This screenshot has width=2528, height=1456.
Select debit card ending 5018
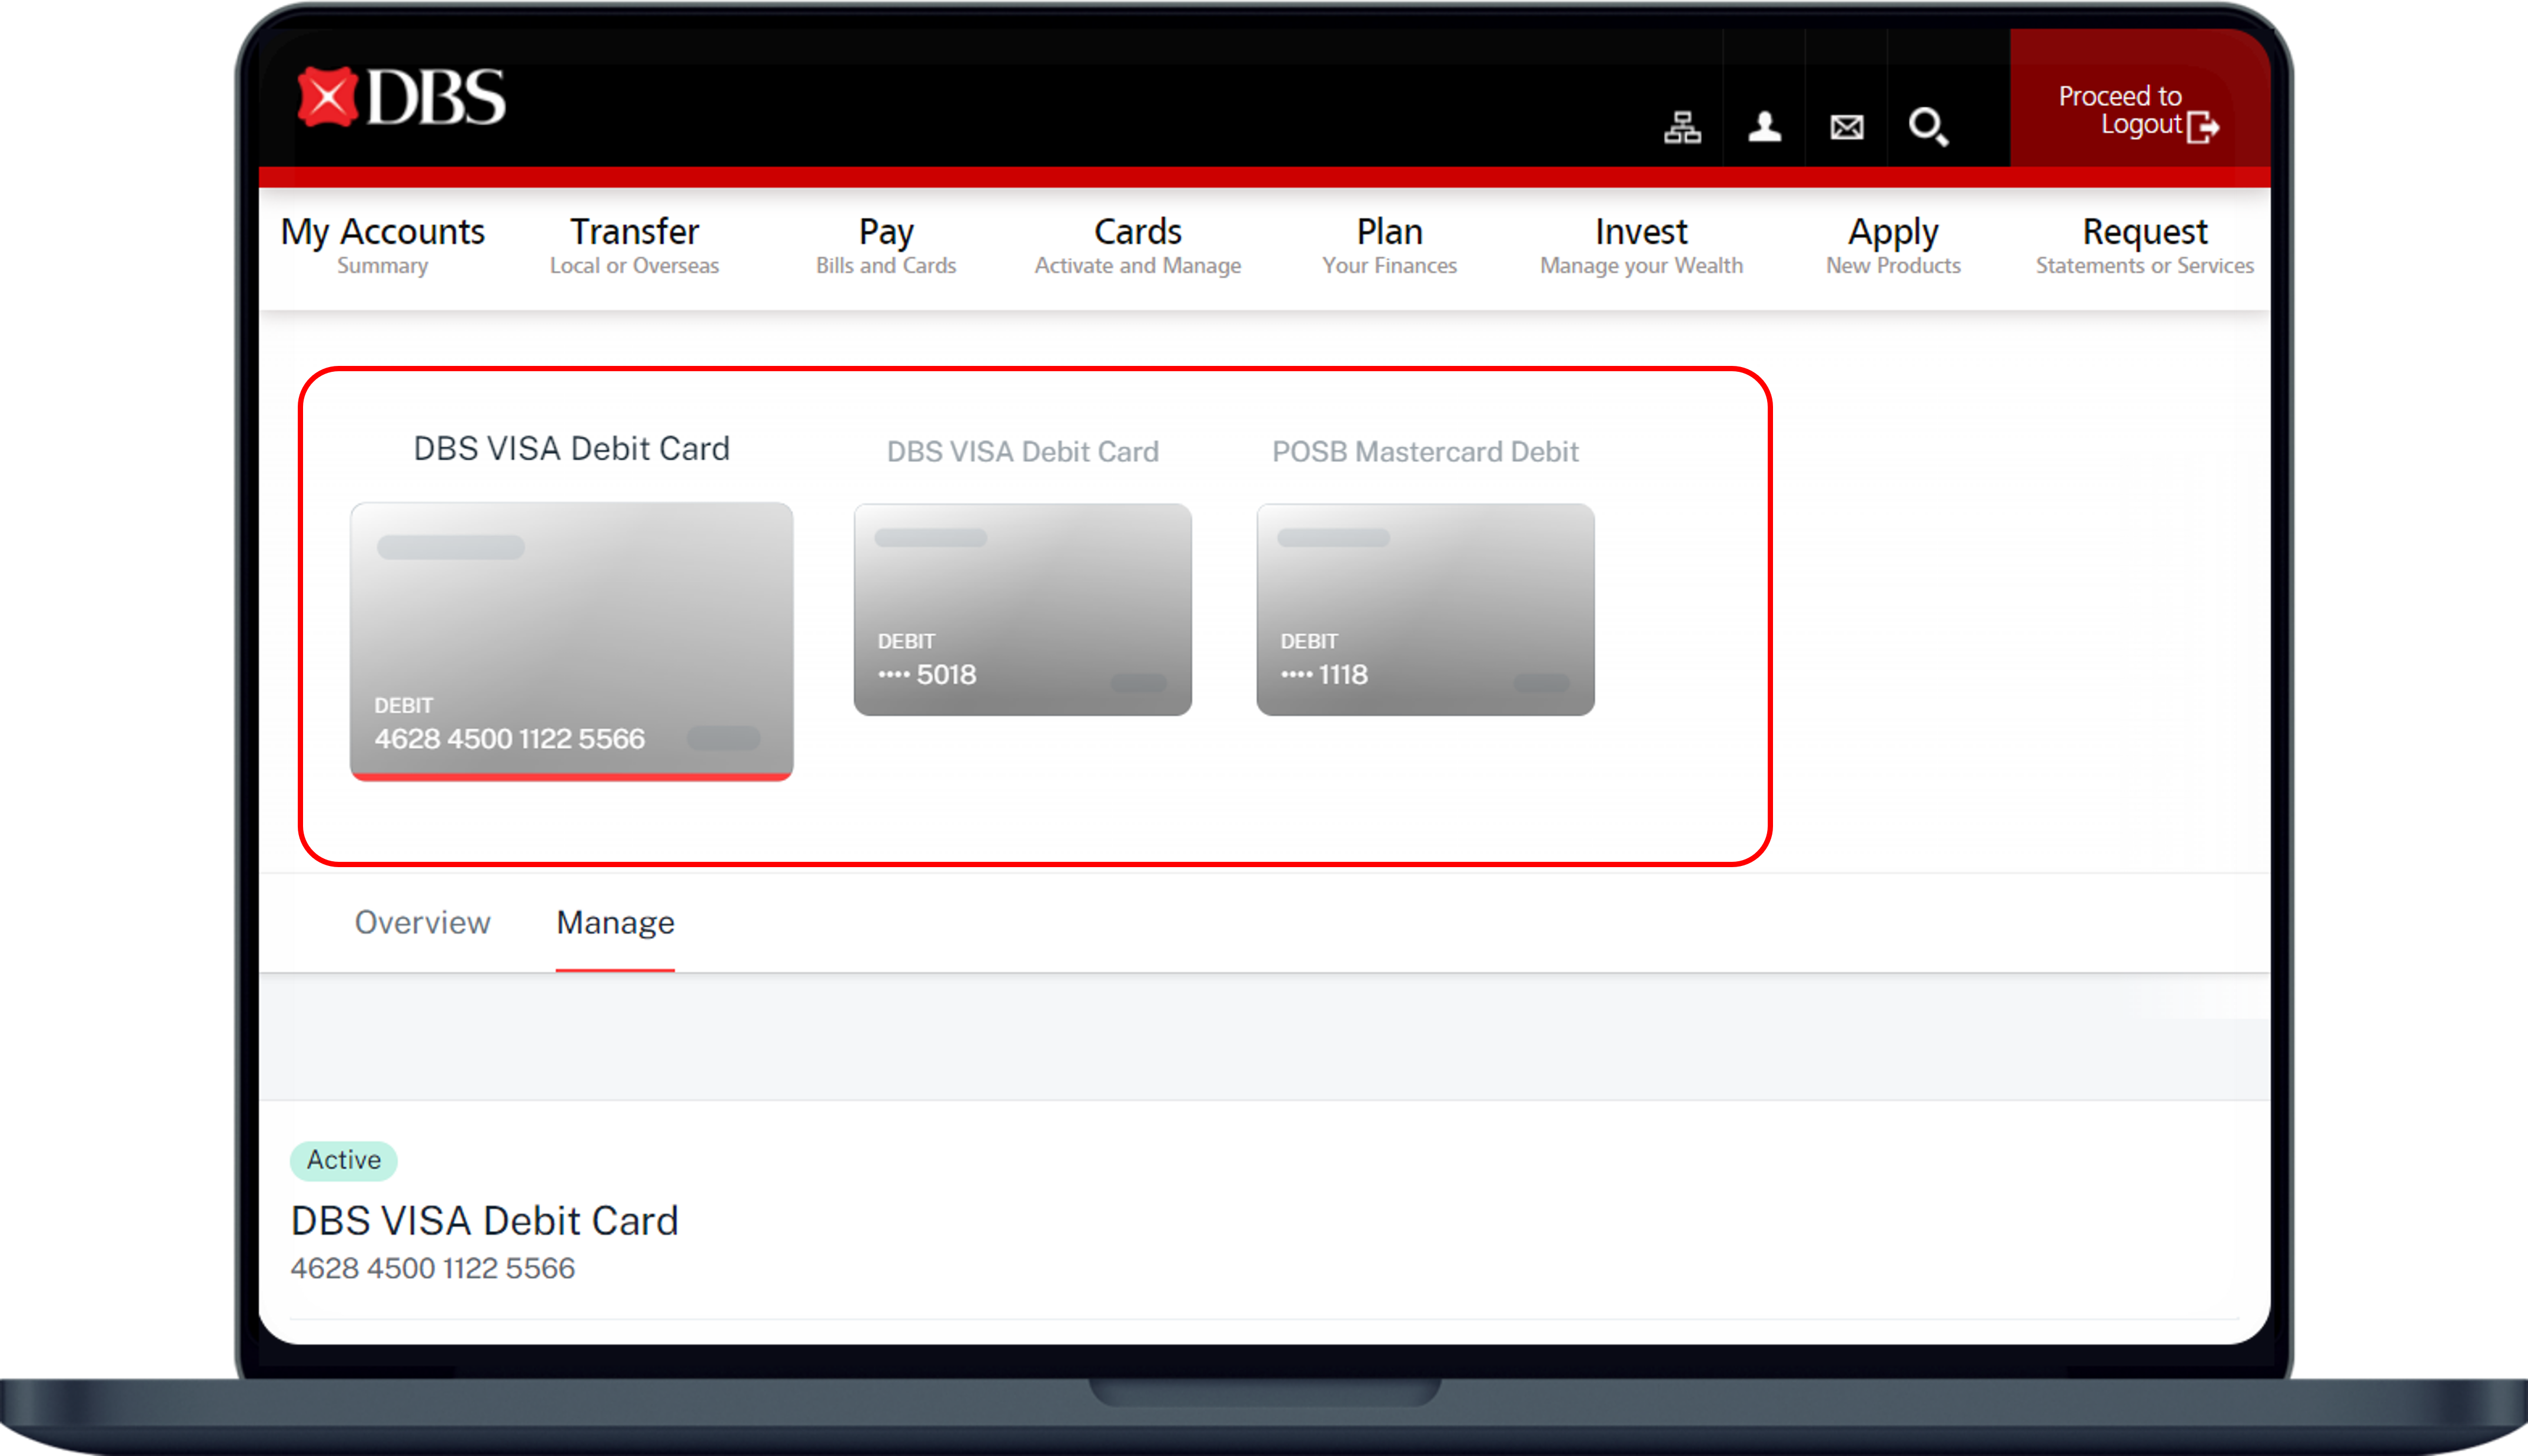click(x=1022, y=610)
